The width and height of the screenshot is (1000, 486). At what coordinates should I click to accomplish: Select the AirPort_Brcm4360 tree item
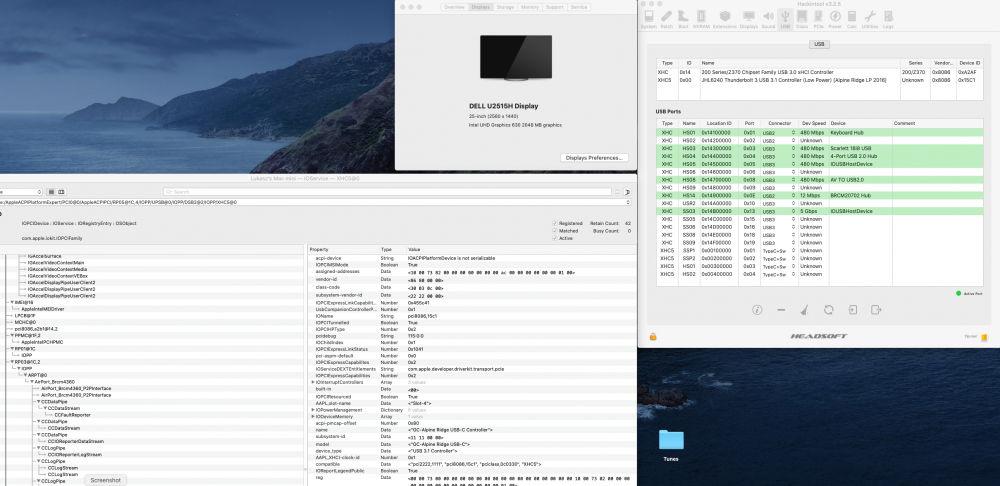pos(55,381)
